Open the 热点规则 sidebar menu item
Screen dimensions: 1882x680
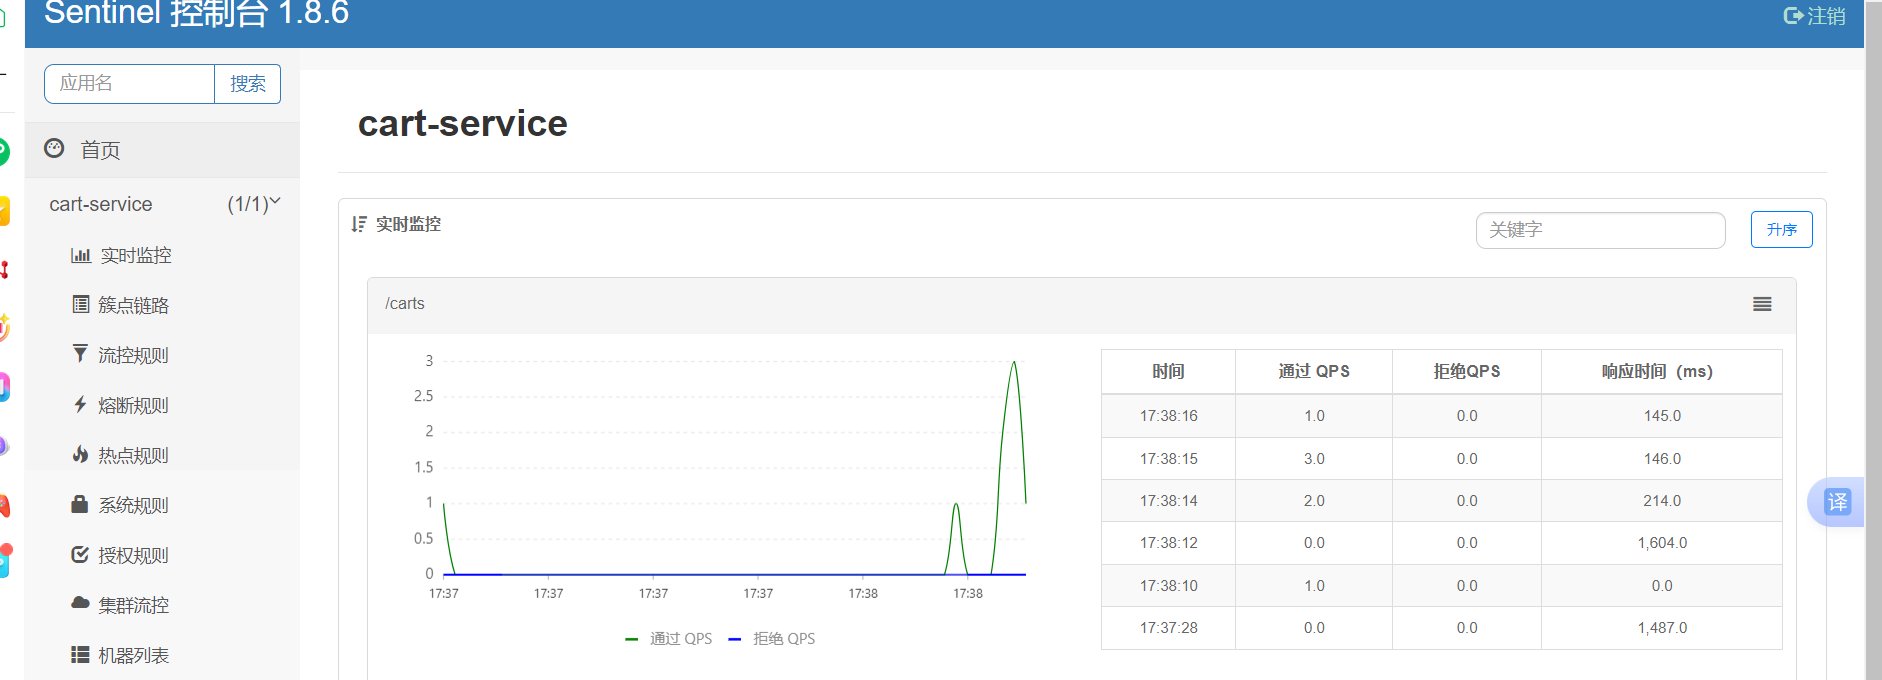coord(162,455)
